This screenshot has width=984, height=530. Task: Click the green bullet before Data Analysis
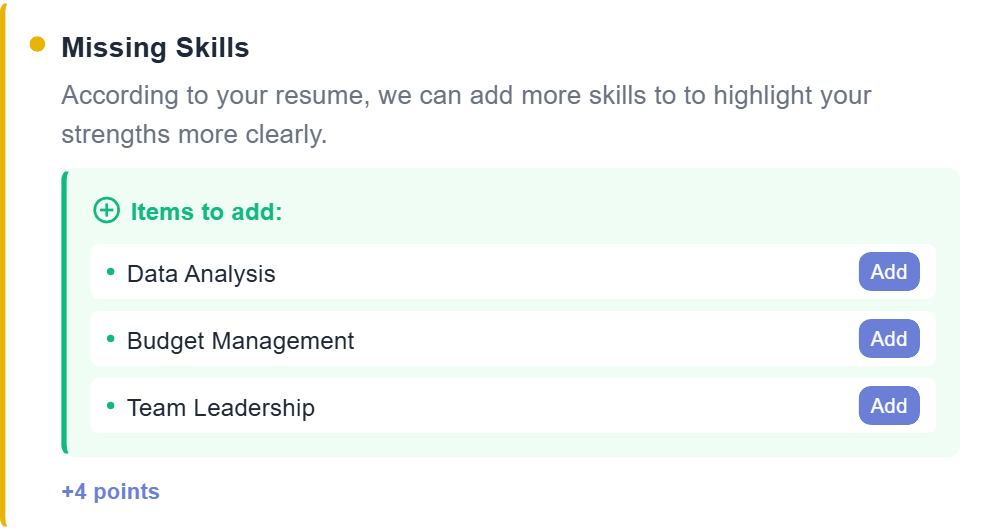[111, 271]
